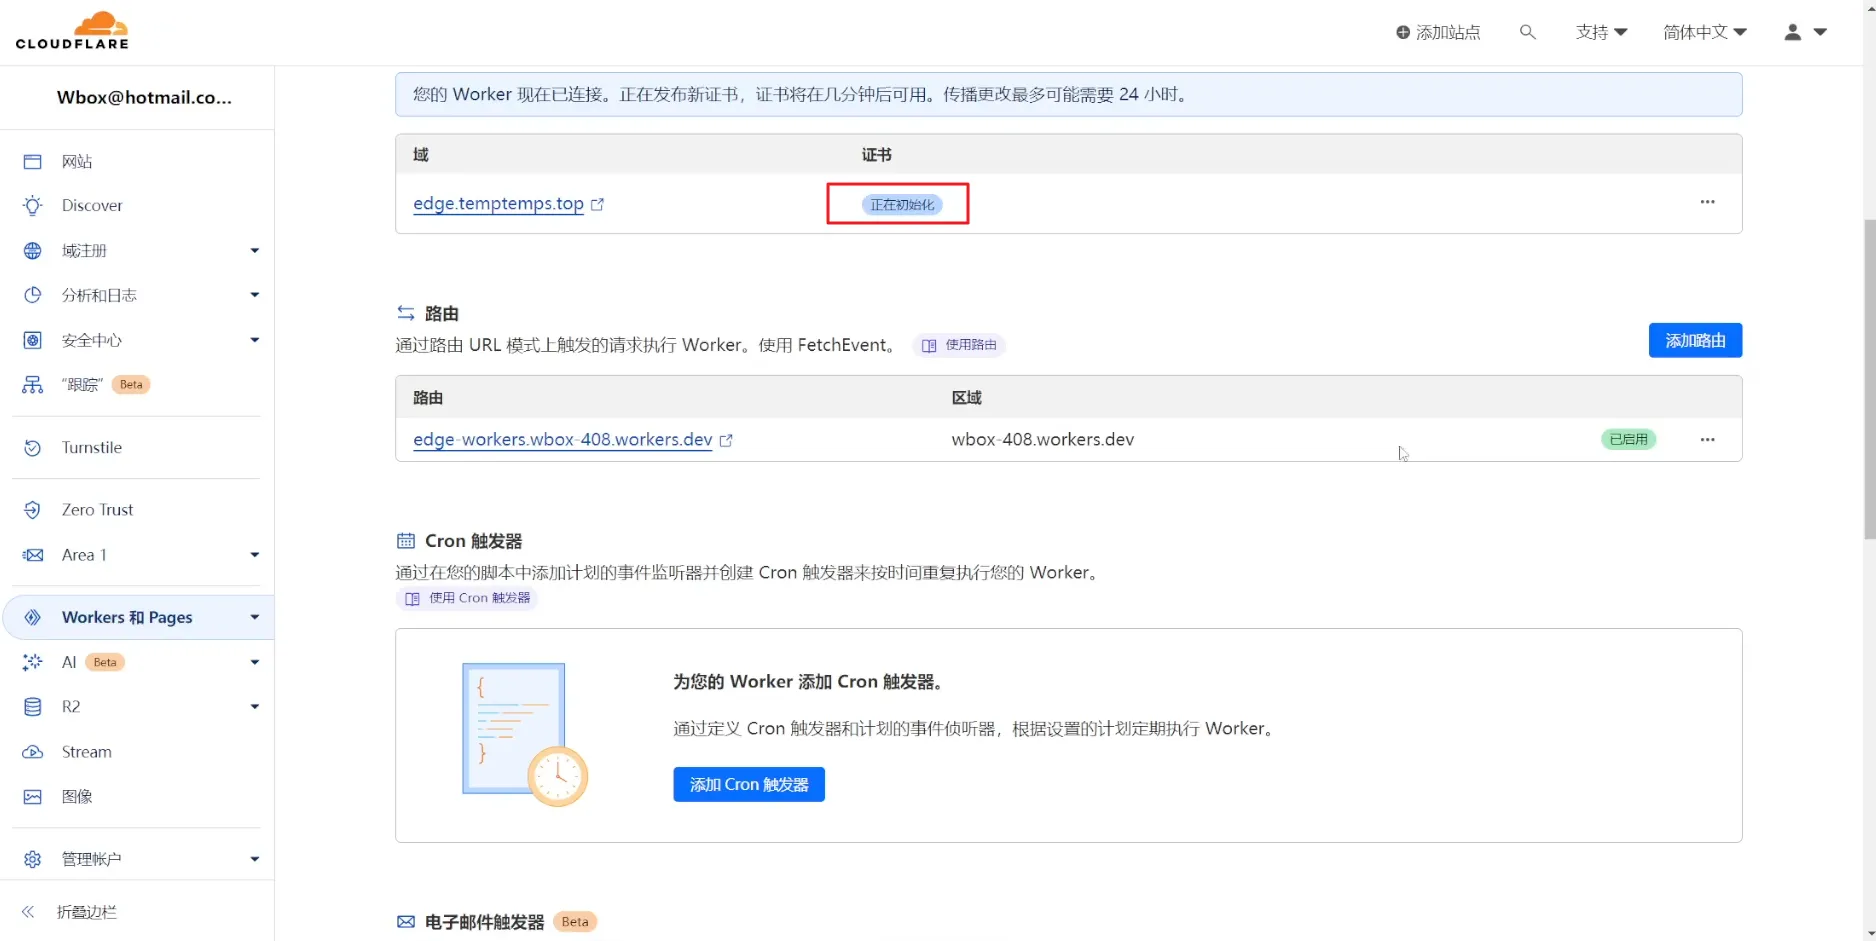This screenshot has width=1876, height=941.
Task: Open the 简体中文 language dropdown
Action: click(x=1705, y=32)
